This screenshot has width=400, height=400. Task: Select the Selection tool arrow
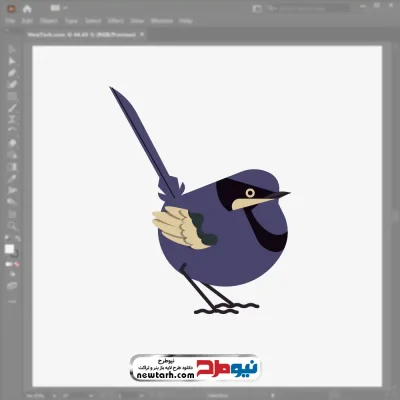[x=12, y=49]
